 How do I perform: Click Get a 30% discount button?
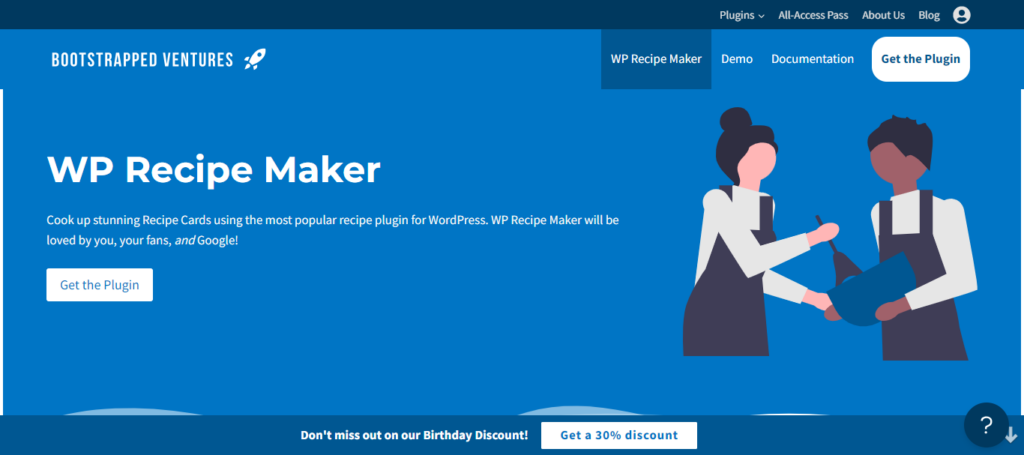click(x=618, y=435)
